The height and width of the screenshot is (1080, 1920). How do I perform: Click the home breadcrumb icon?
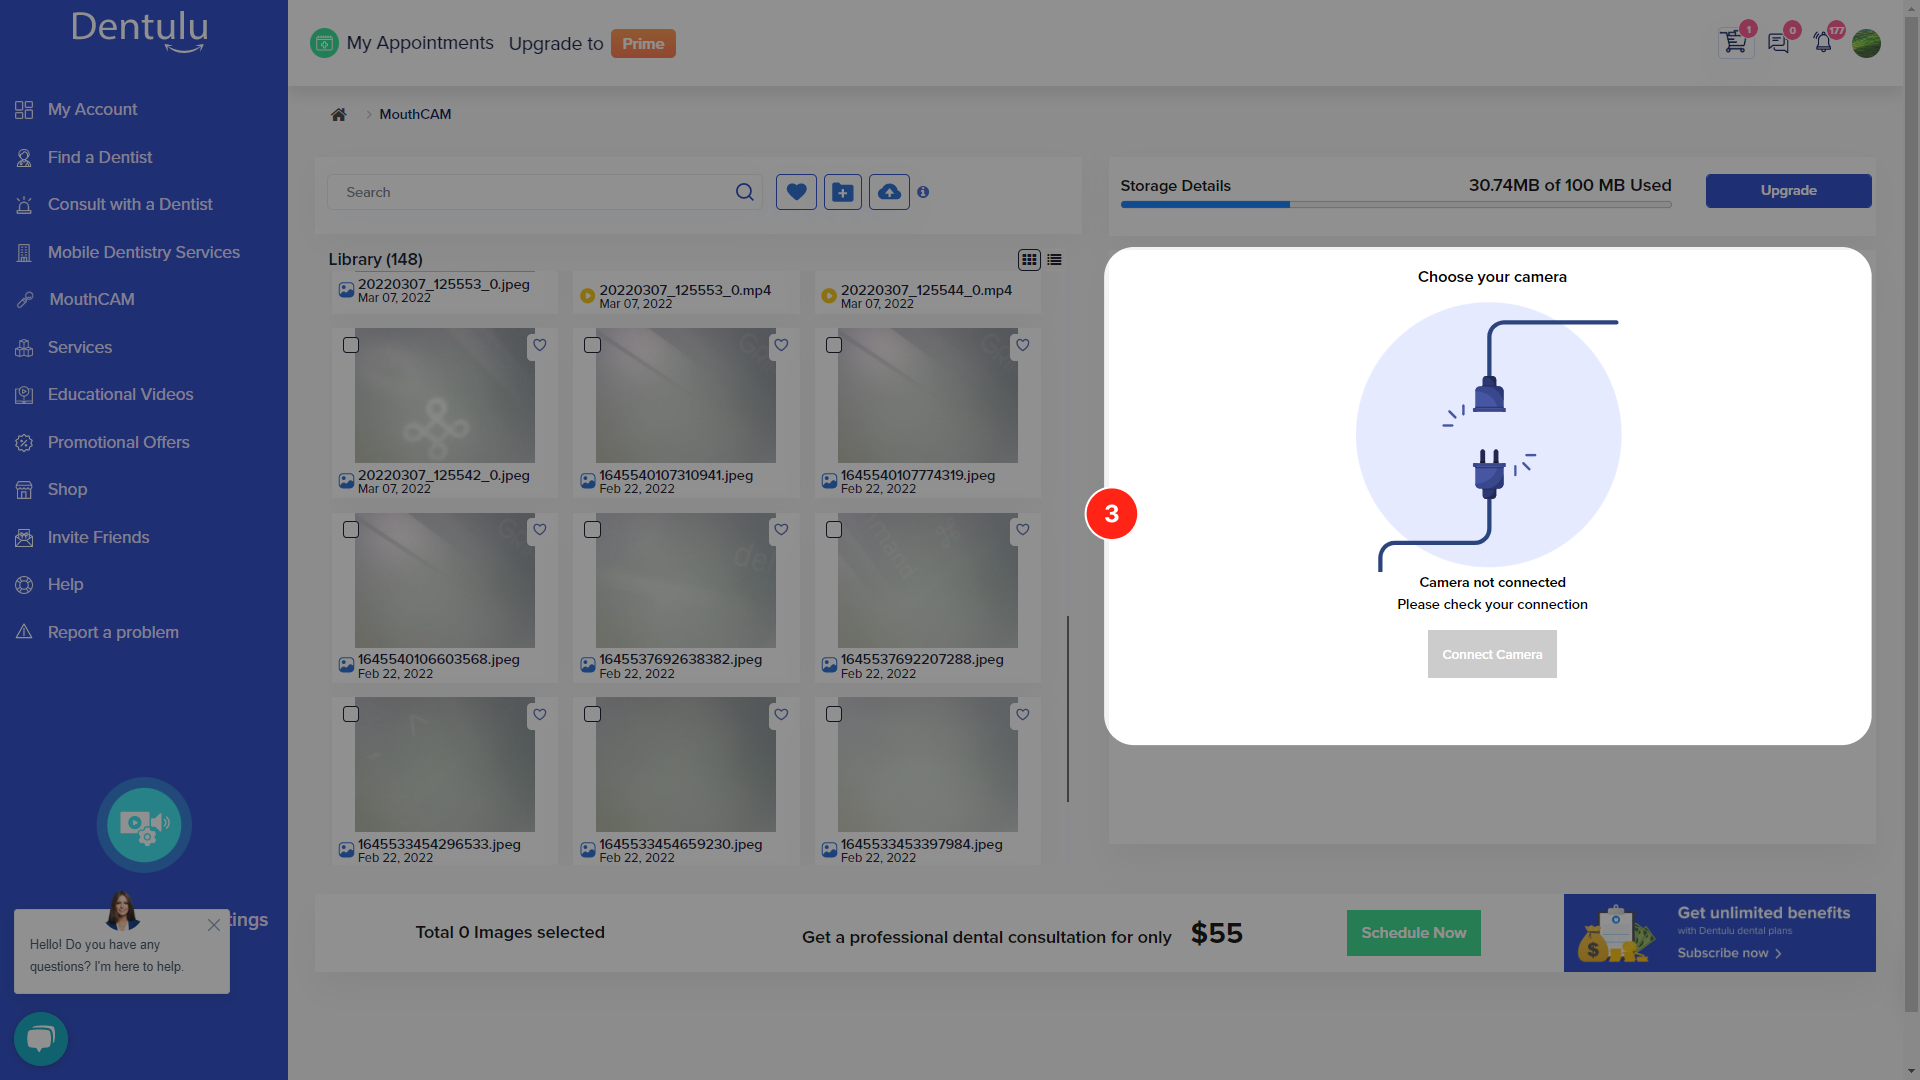(339, 114)
